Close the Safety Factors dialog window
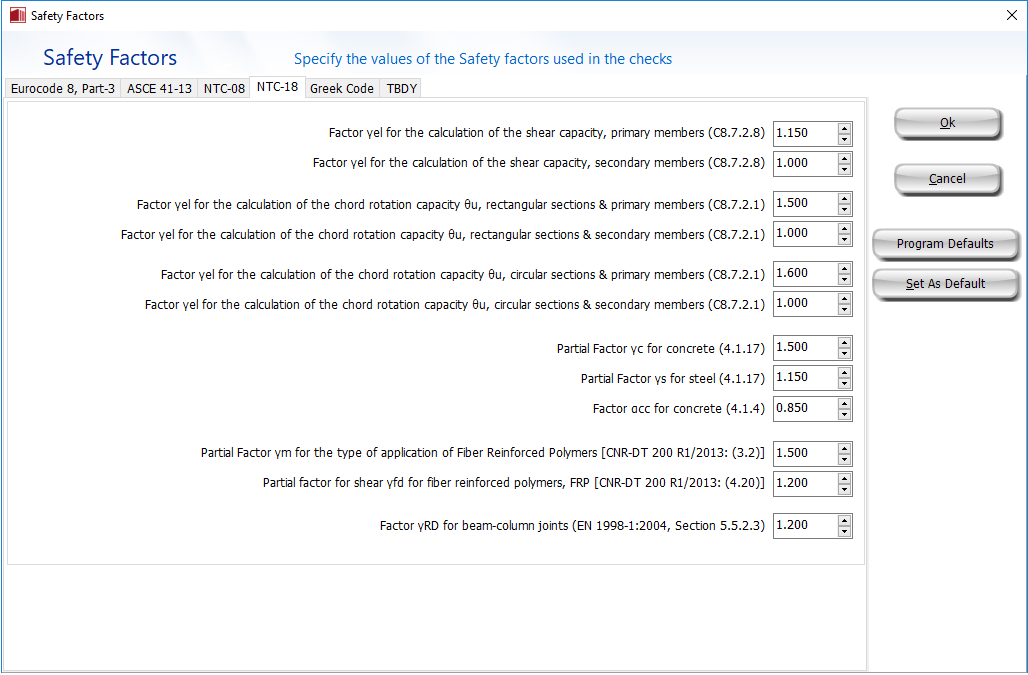Image resolution: width=1028 pixels, height=675 pixels. [x=1010, y=16]
